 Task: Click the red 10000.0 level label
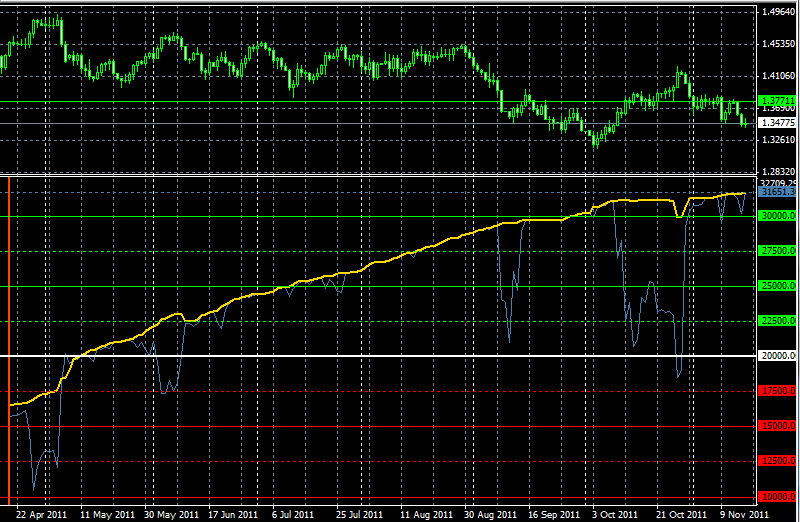(778, 496)
